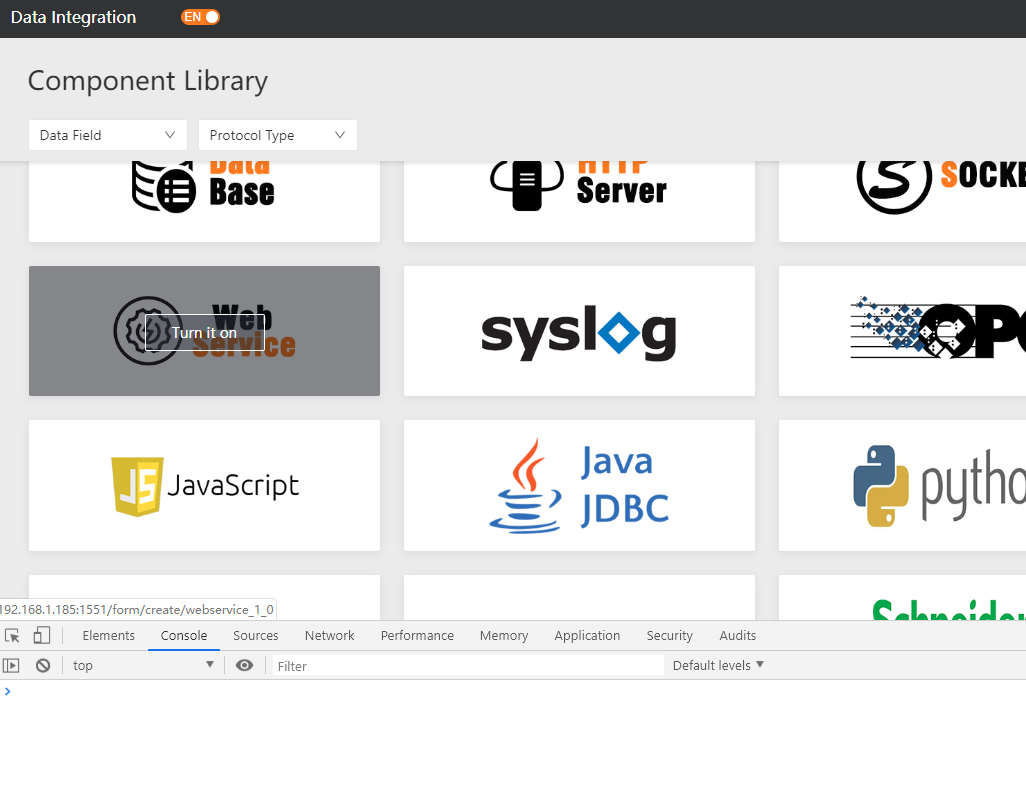Toggle the DevTools device toolbar icon
Screen dimensions: 1026x810
[42, 635]
